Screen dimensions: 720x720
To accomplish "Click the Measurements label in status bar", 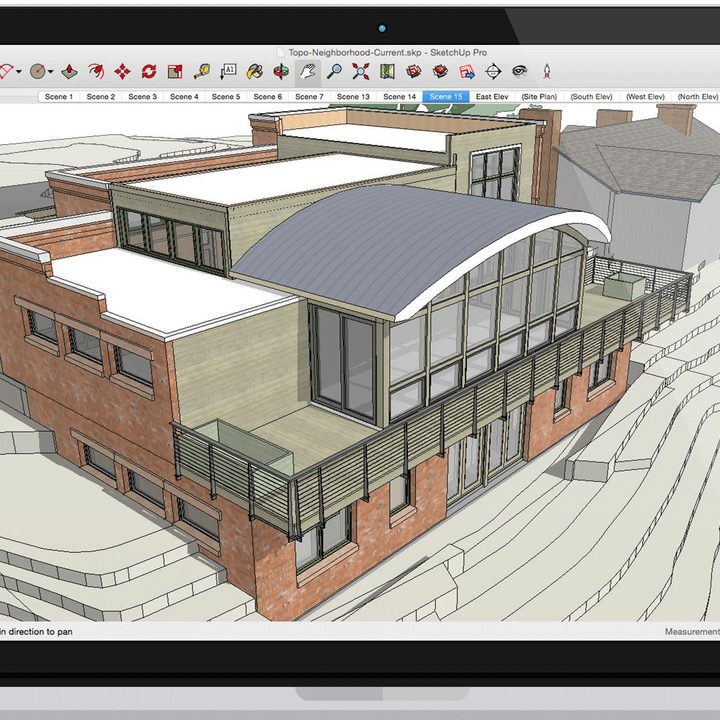I will 692,632.
